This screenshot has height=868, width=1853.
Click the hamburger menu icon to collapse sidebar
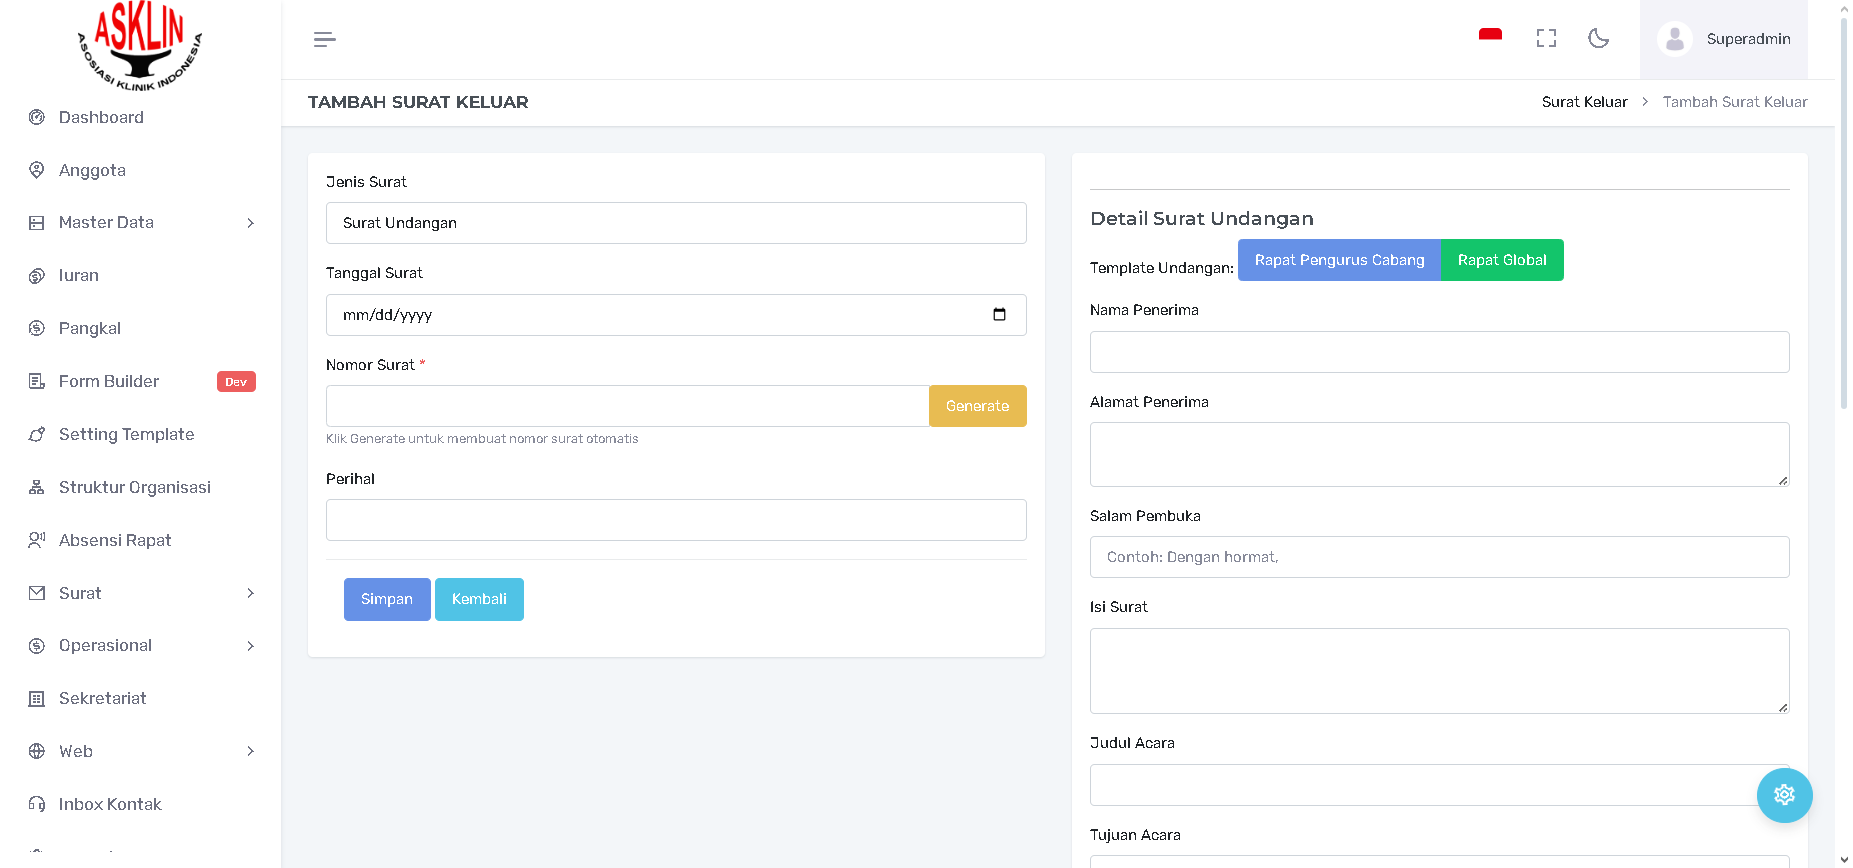(x=324, y=40)
